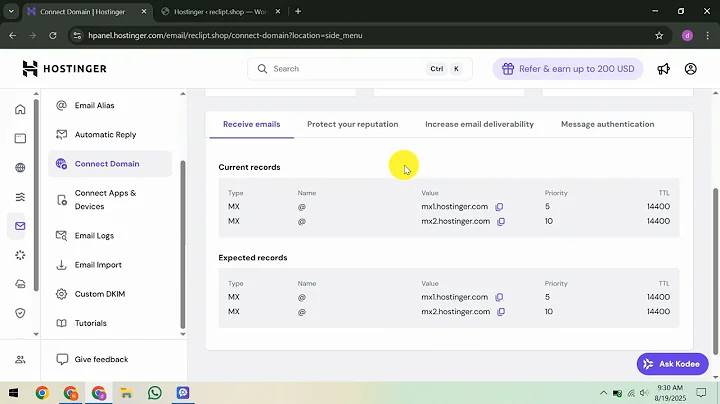720x404 pixels.
Task: Click expected record value mx2.hostinger.com
Action: point(456,312)
